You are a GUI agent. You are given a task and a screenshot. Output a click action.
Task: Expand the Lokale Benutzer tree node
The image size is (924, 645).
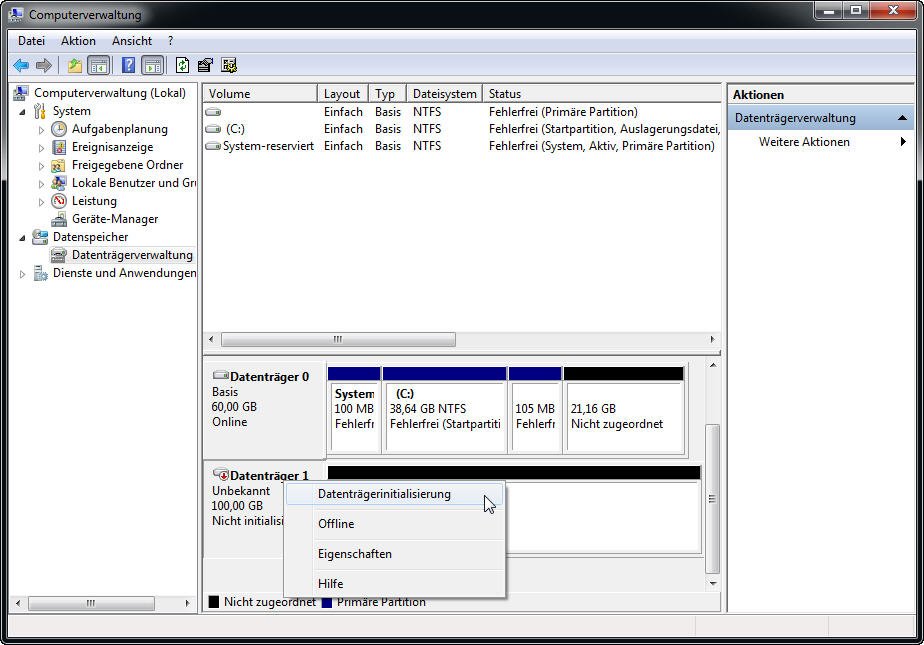click(41, 184)
